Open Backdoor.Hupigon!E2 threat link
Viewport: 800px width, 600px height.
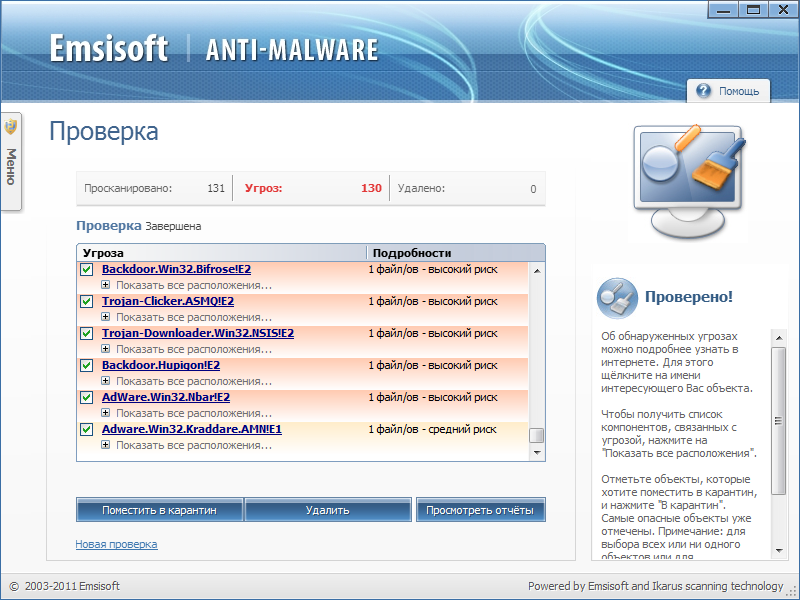coord(161,365)
